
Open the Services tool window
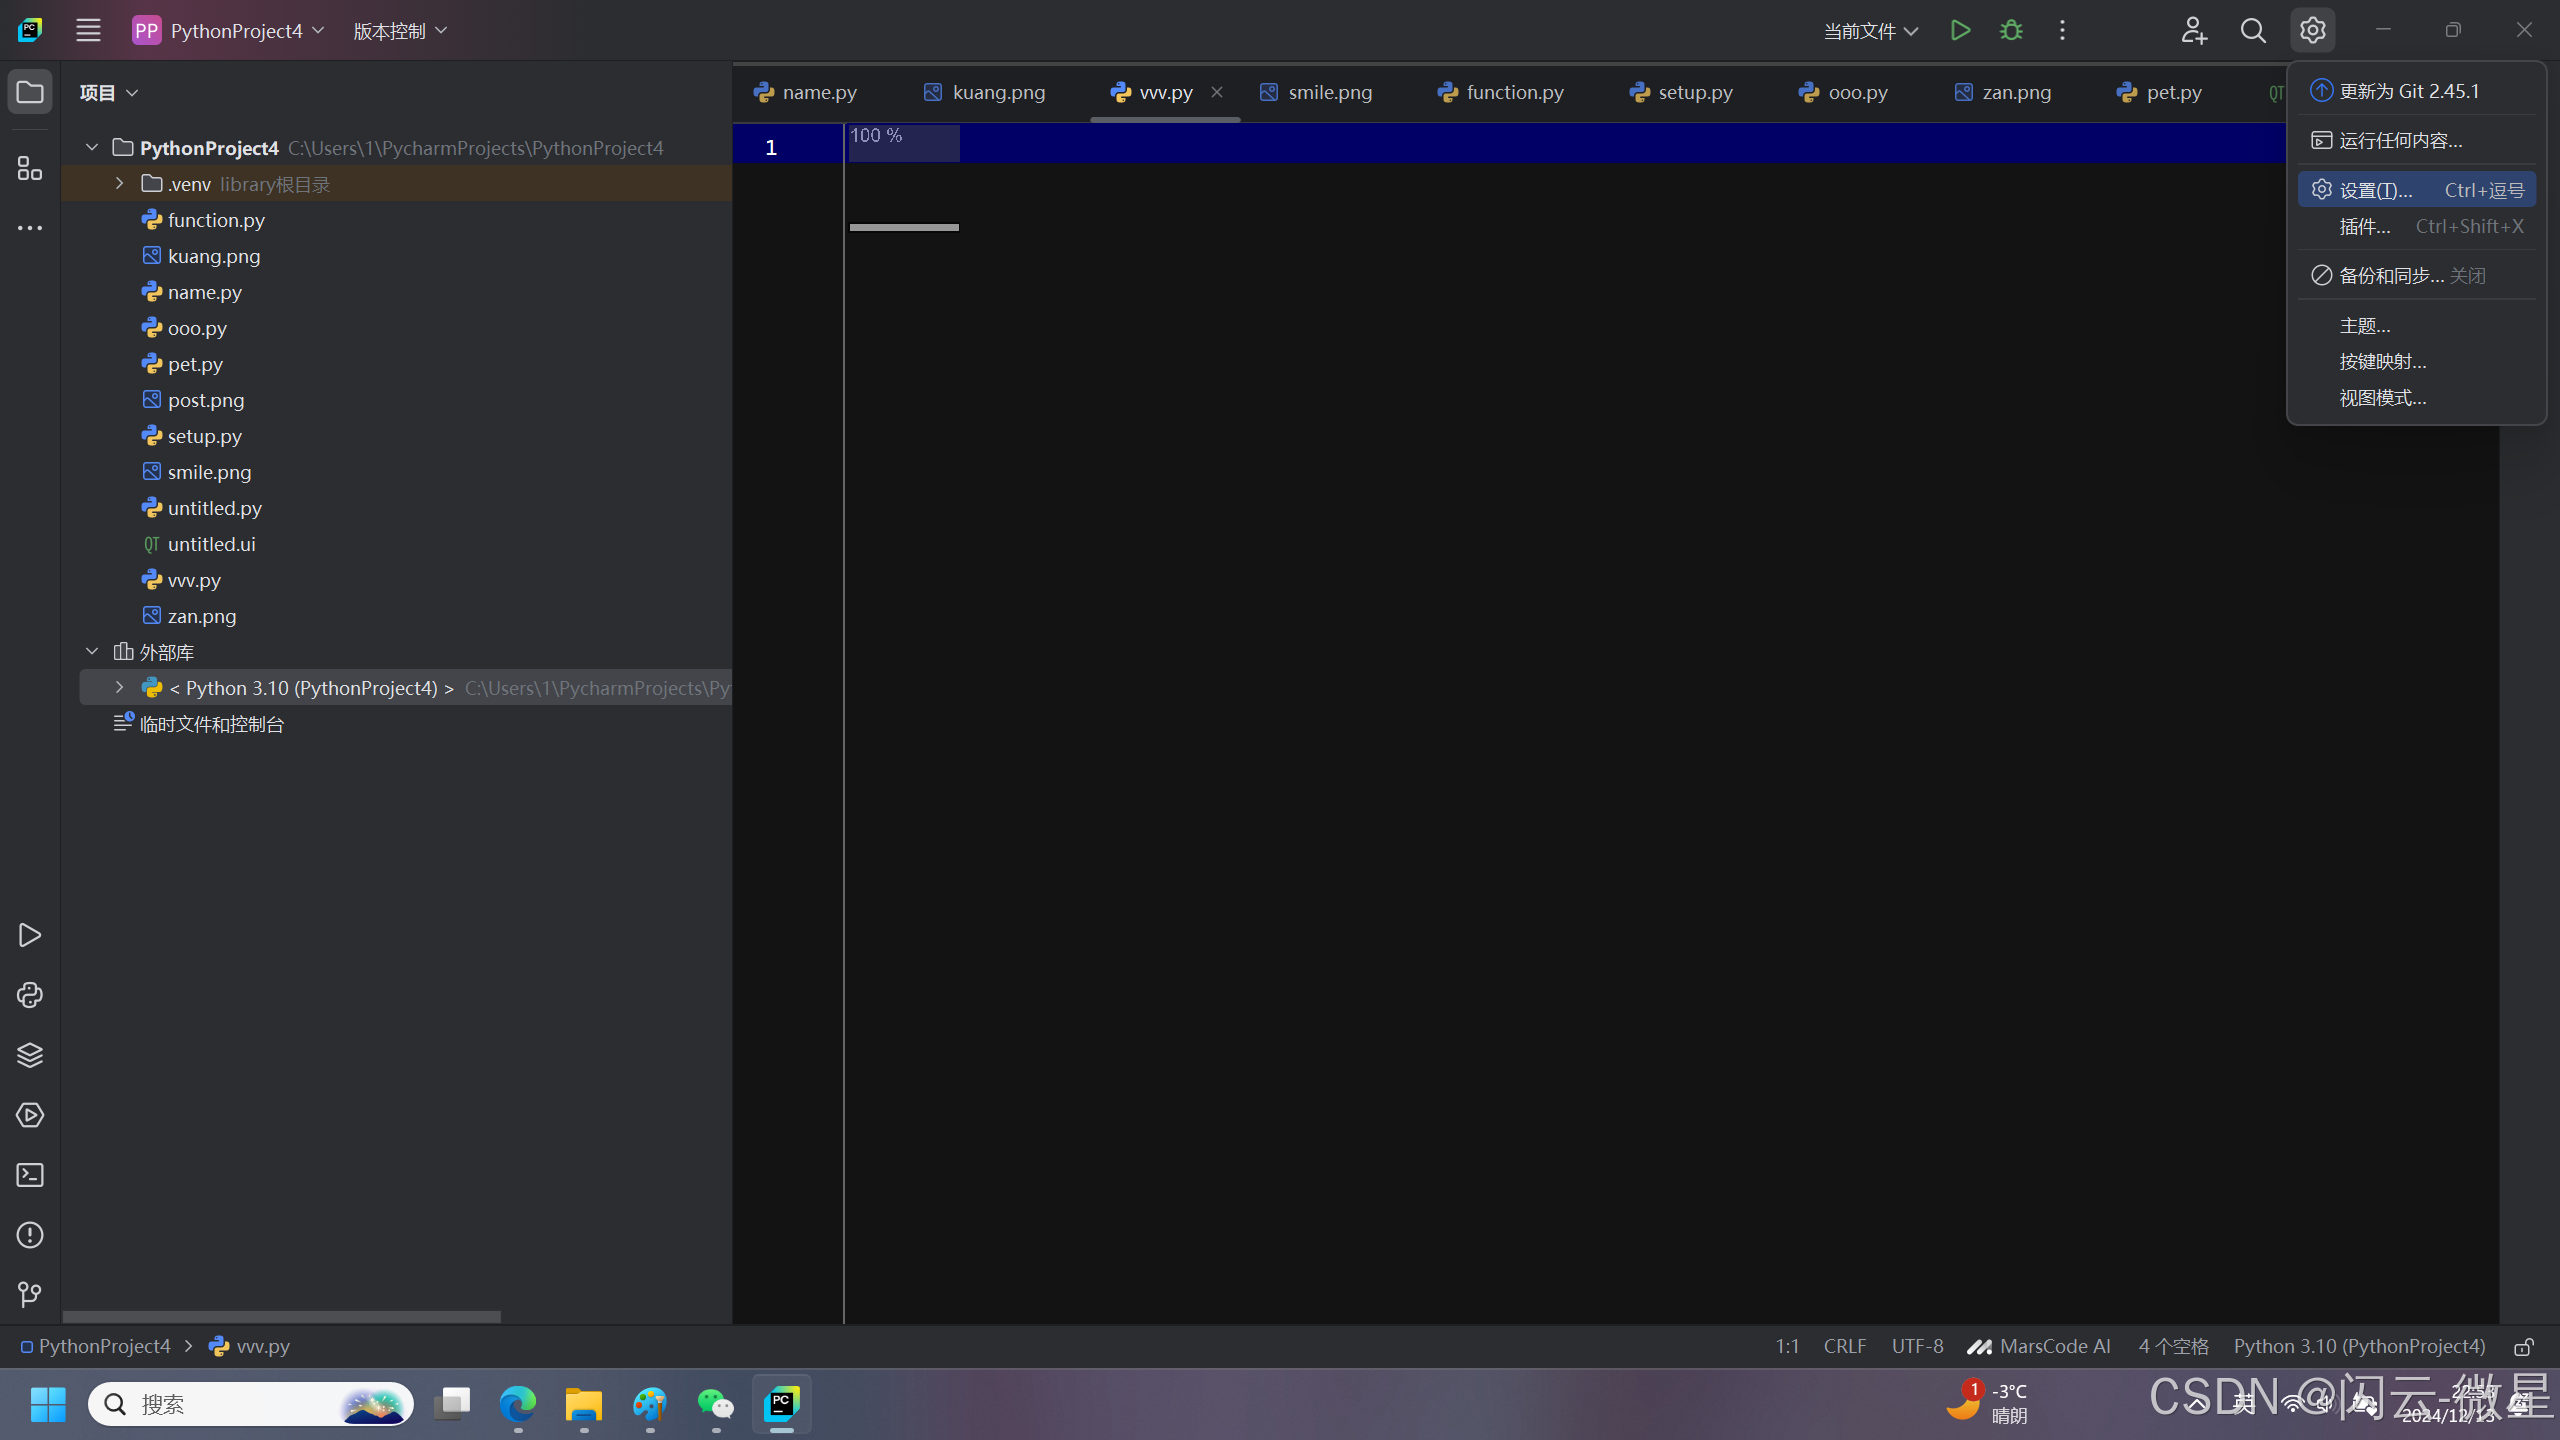30,1115
